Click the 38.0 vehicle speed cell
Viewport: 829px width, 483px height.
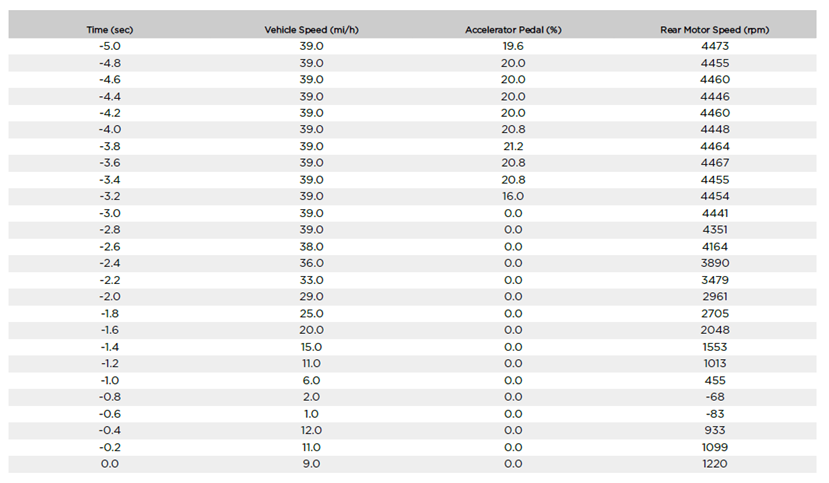[x=311, y=247]
